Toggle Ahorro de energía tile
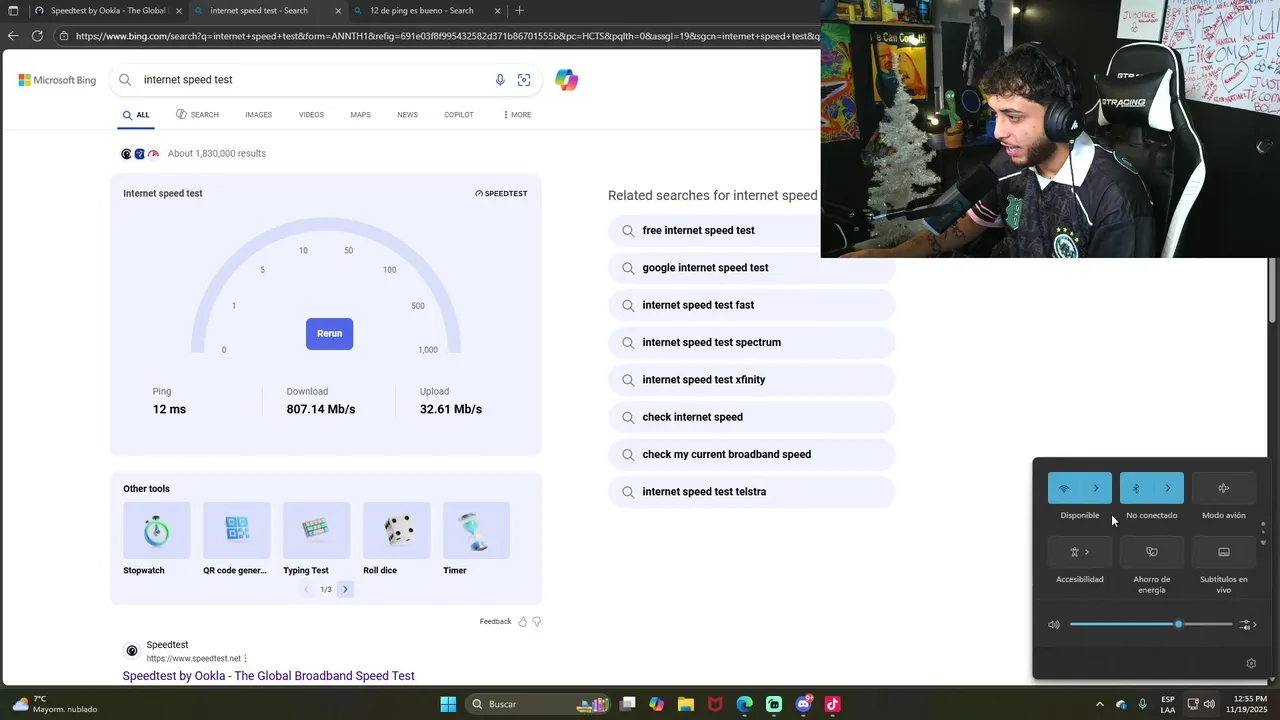The height and width of the screenshot is (720, 1280). click(1152, 552)
